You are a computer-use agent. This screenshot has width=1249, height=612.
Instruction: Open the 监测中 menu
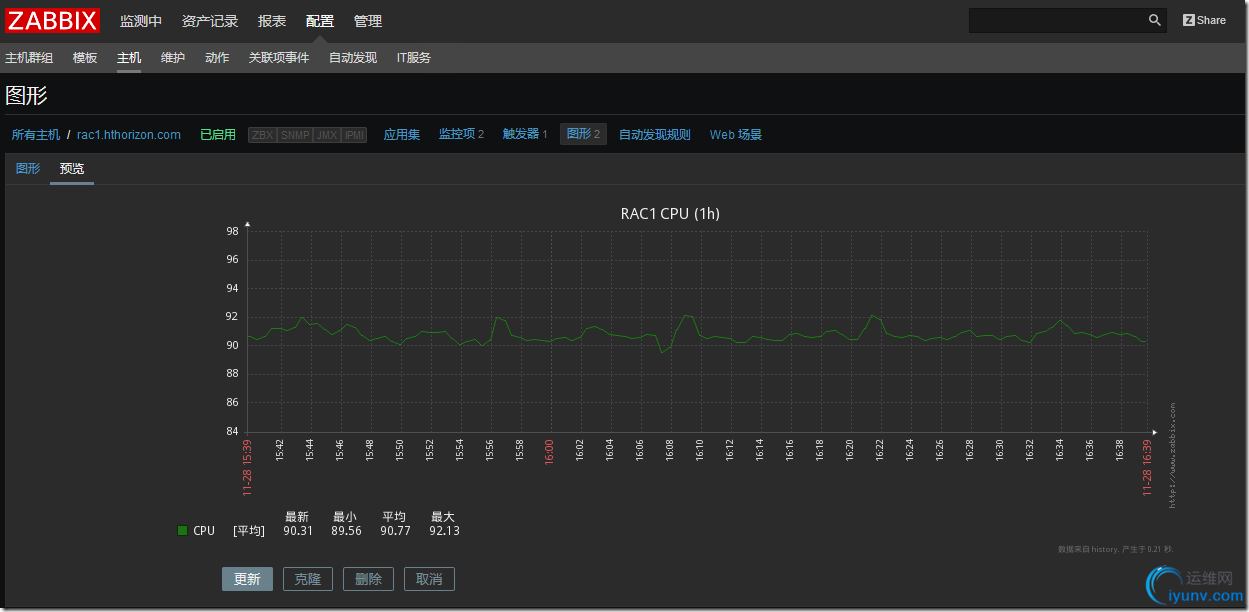coord(141,21)
